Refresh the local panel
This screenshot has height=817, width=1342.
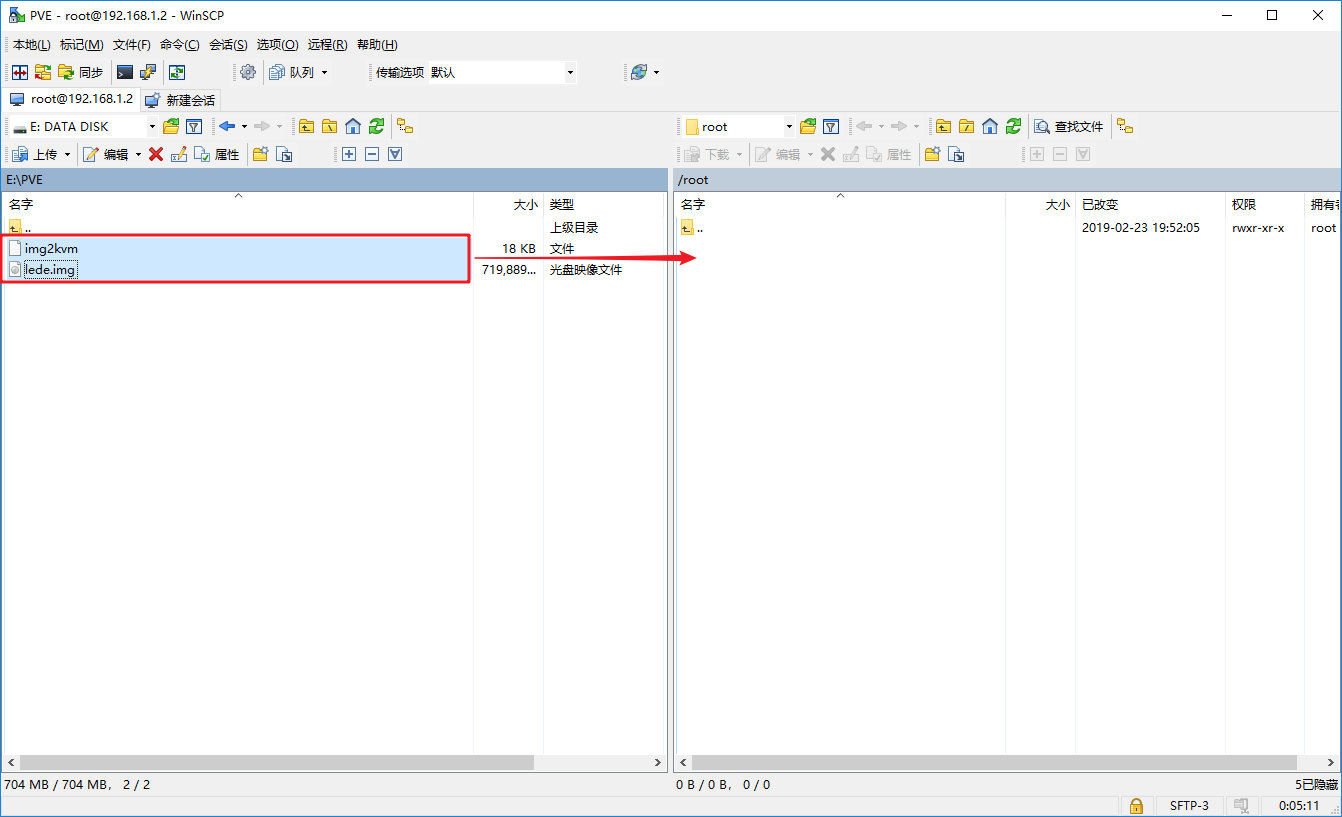(376, 127)
